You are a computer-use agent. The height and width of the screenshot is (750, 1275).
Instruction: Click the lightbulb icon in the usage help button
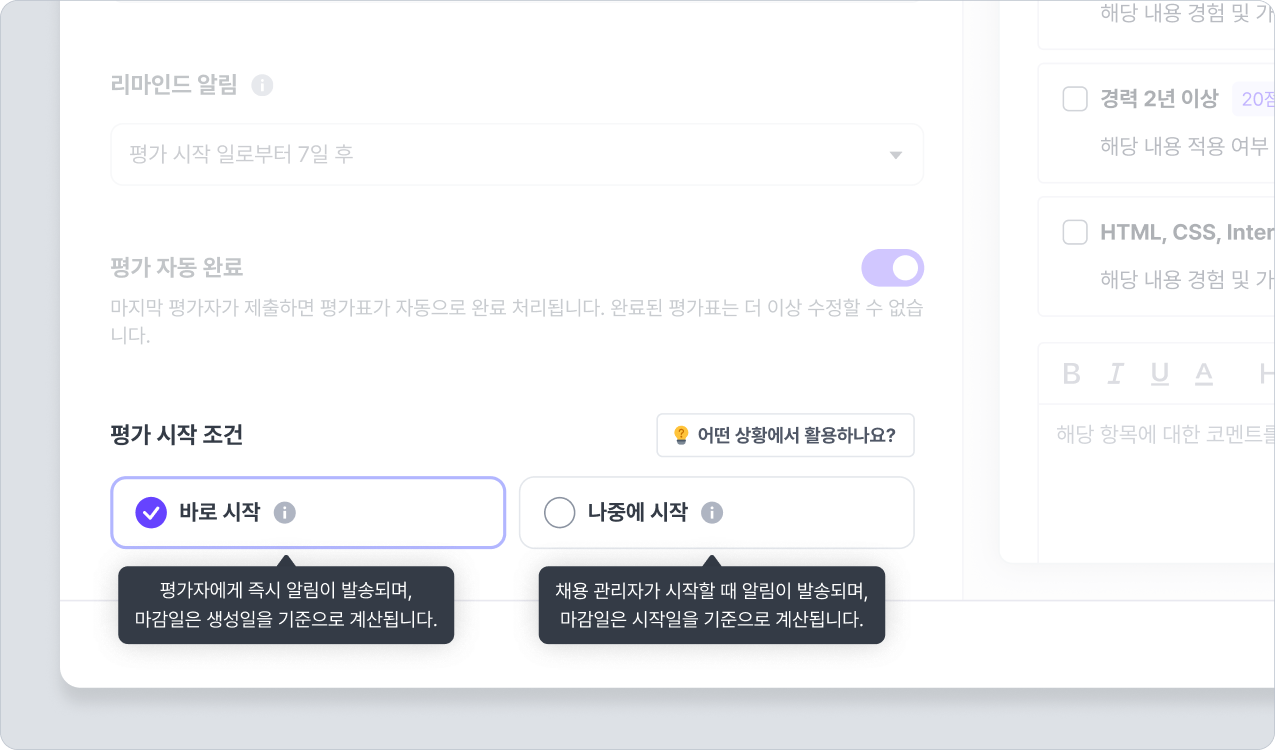point(681,435)
